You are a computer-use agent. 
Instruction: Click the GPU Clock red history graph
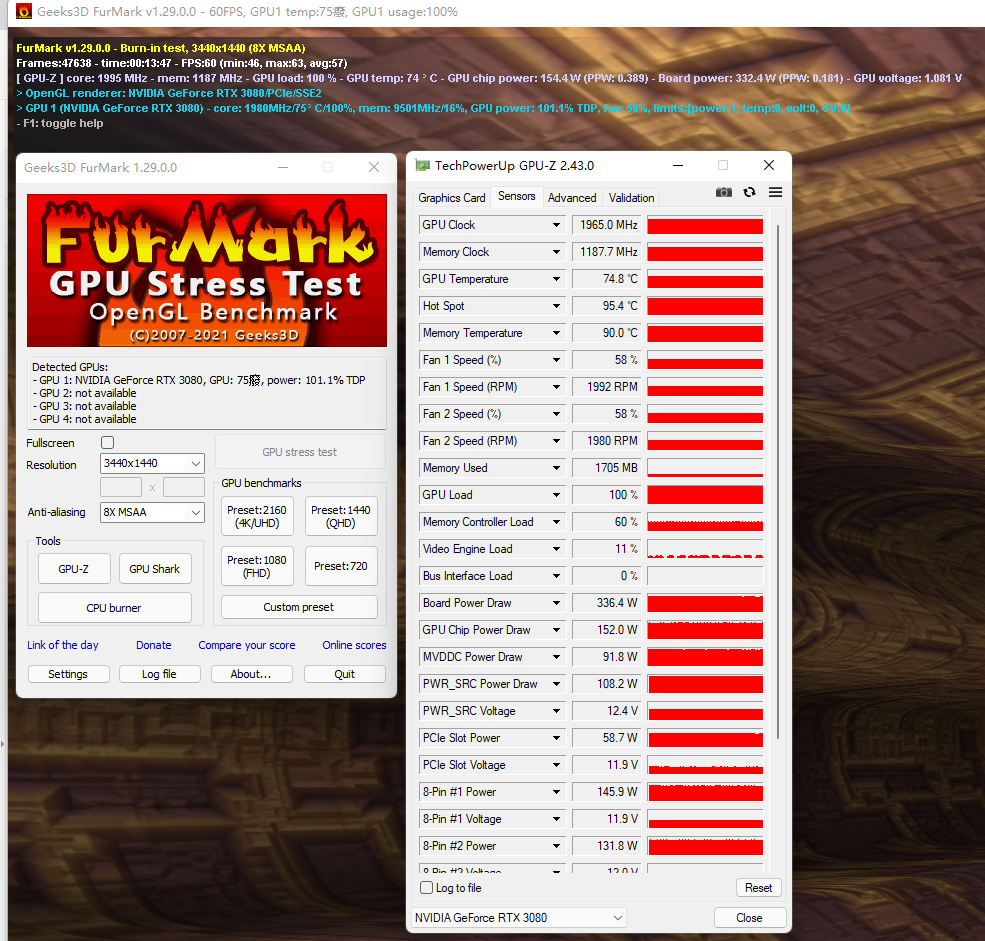[x=705, y=225]
